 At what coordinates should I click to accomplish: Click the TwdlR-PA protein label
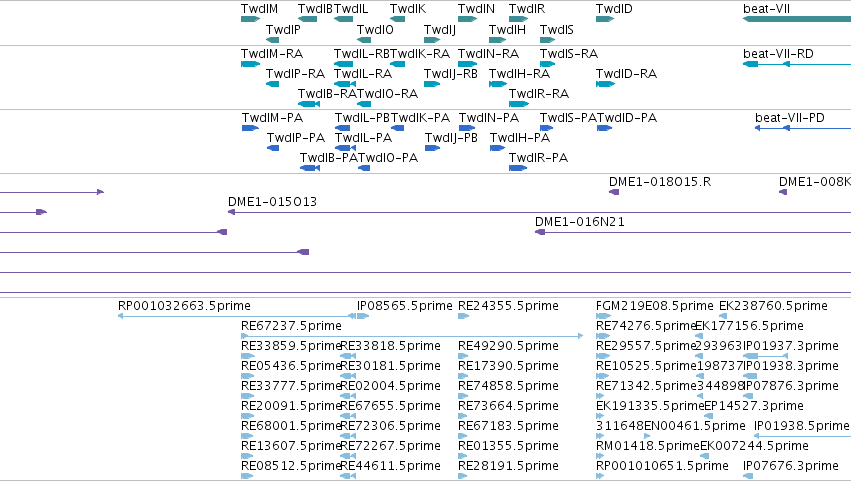click(x=538, y=158)
